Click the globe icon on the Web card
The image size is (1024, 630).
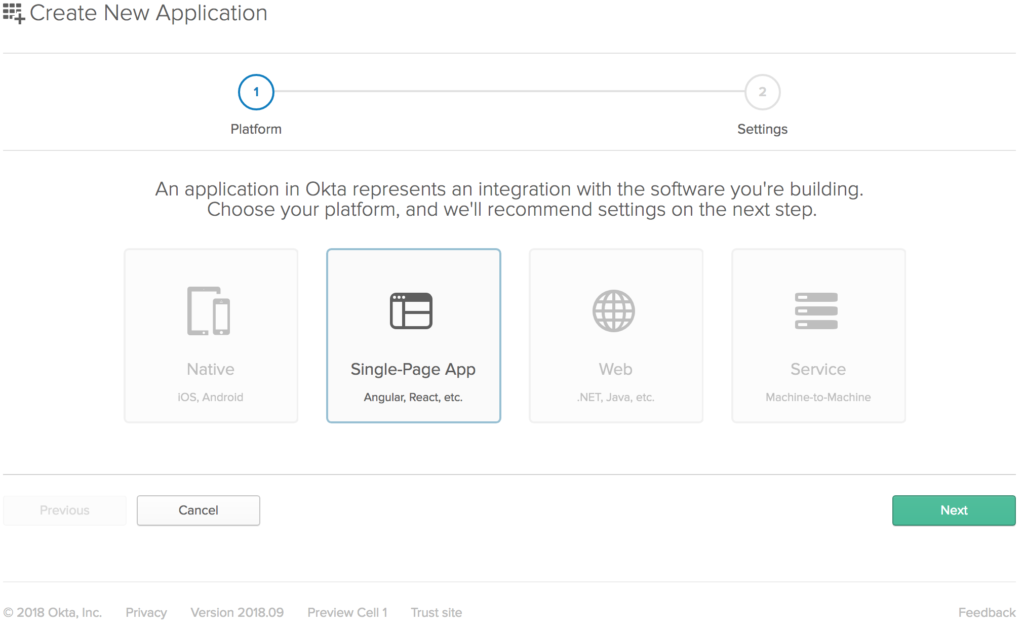click(615, 310)
